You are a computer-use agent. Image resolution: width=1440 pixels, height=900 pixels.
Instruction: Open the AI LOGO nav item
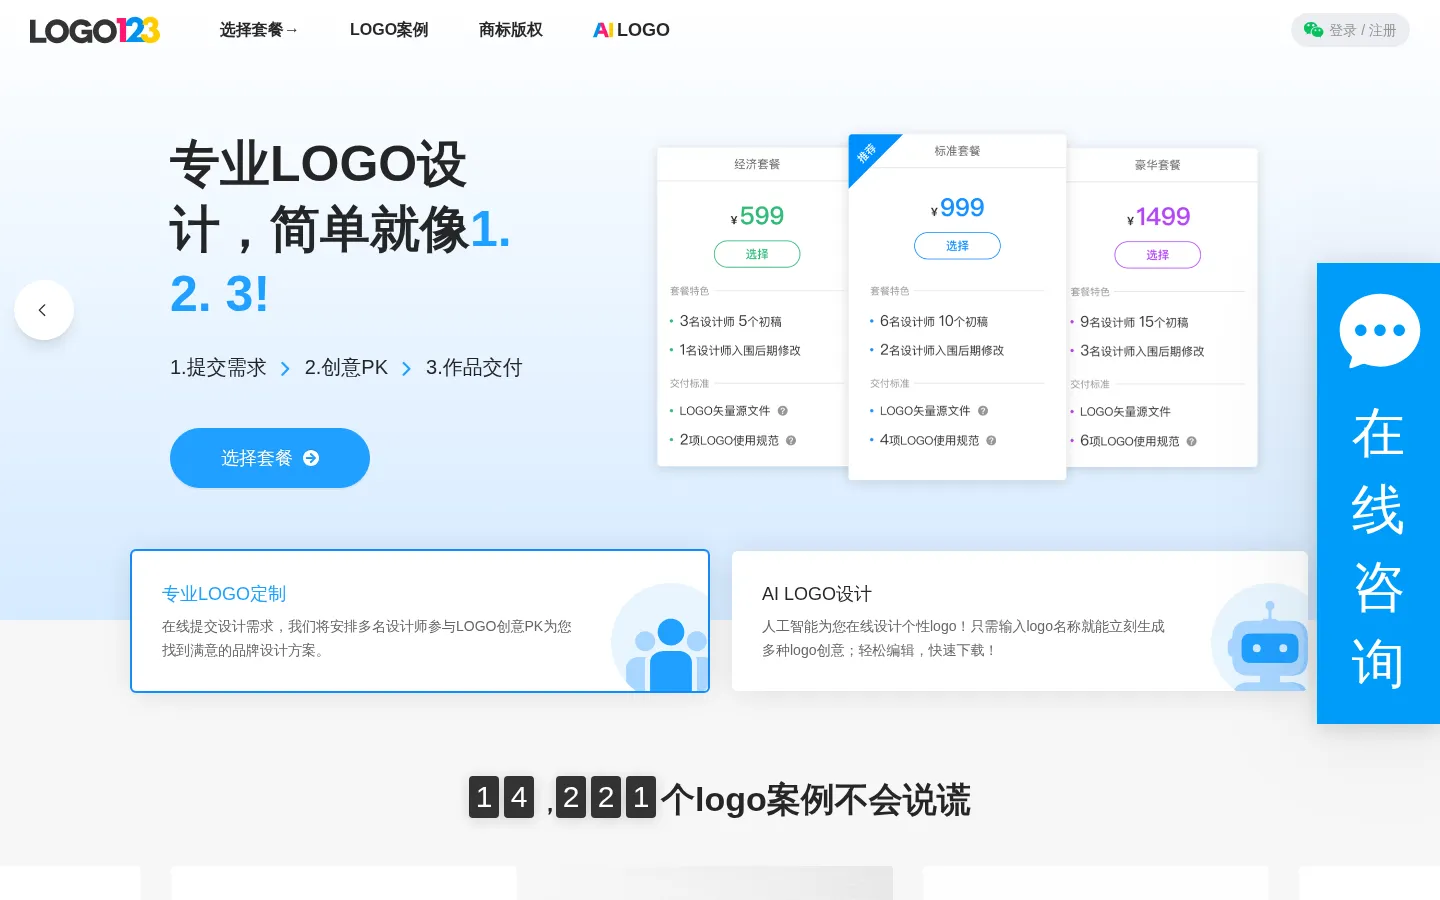point(631,30)
